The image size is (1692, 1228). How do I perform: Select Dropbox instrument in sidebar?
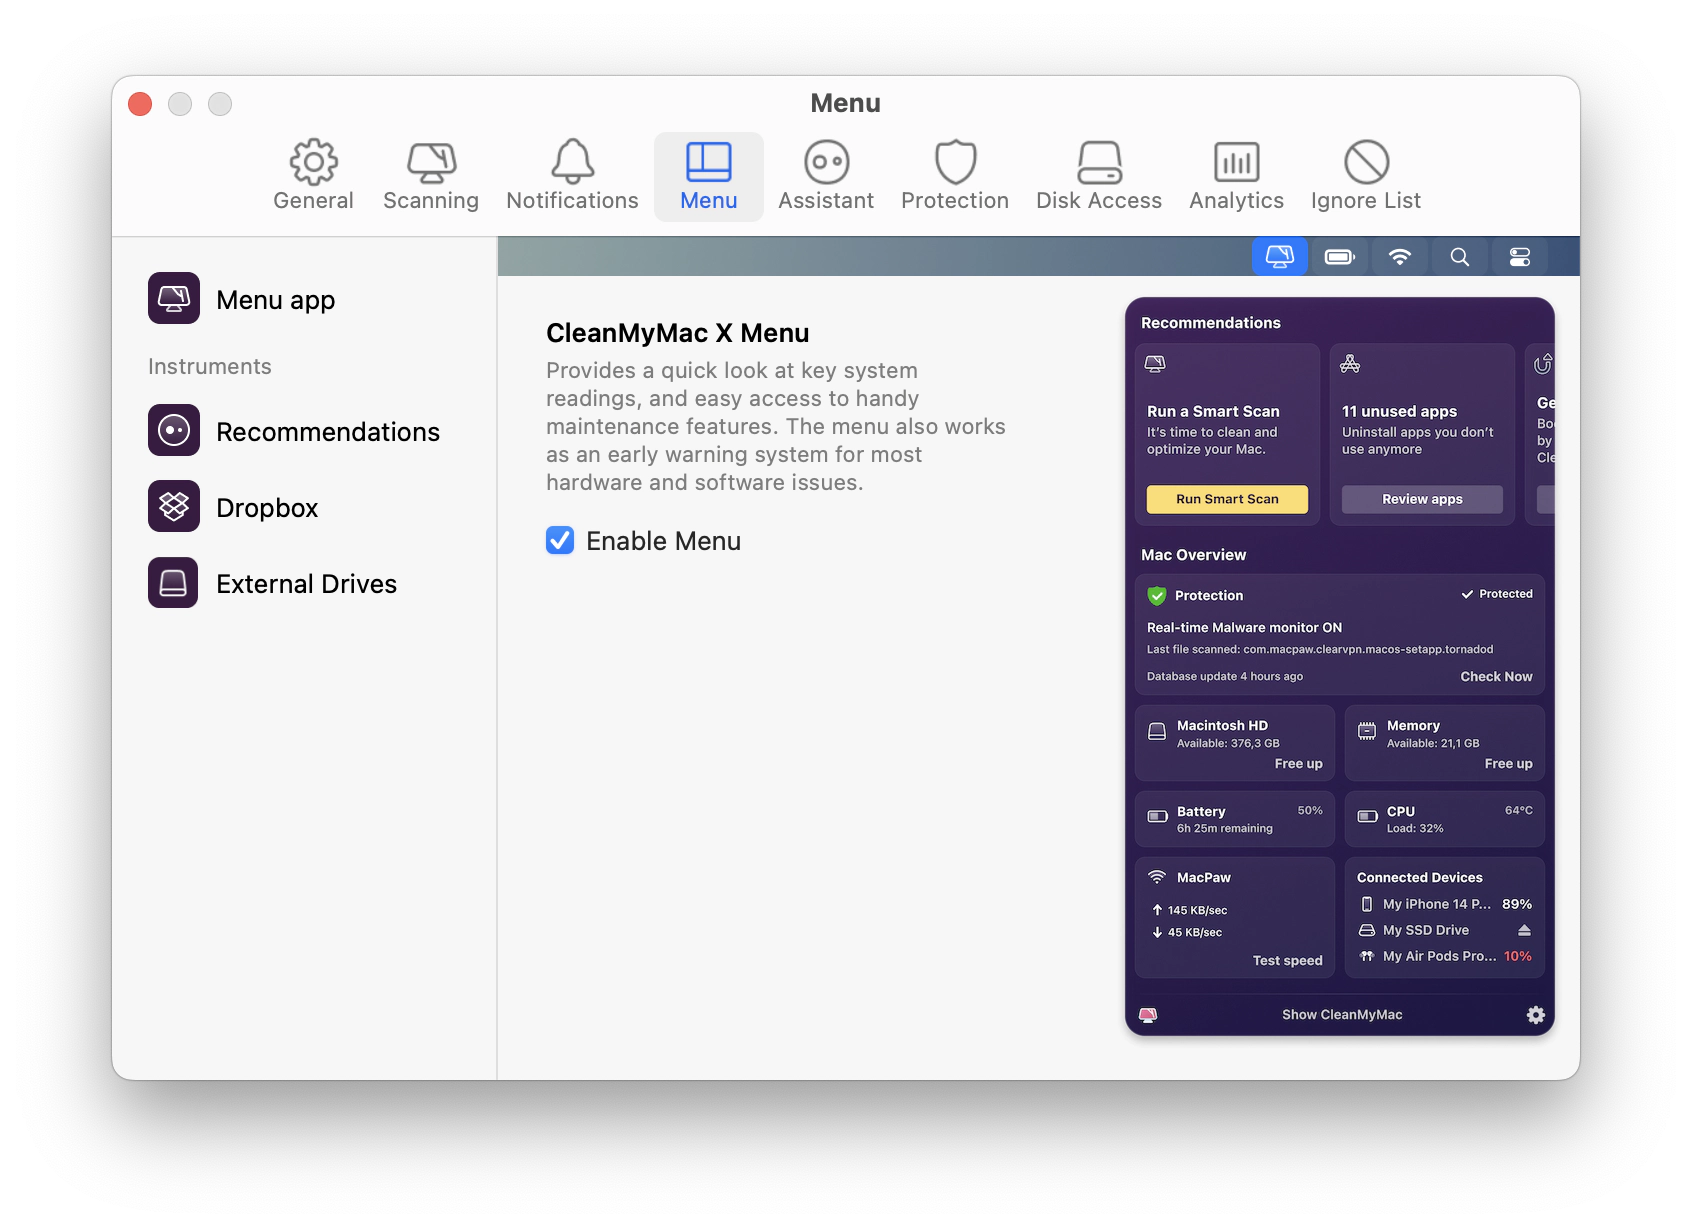(x=233, y=507)
